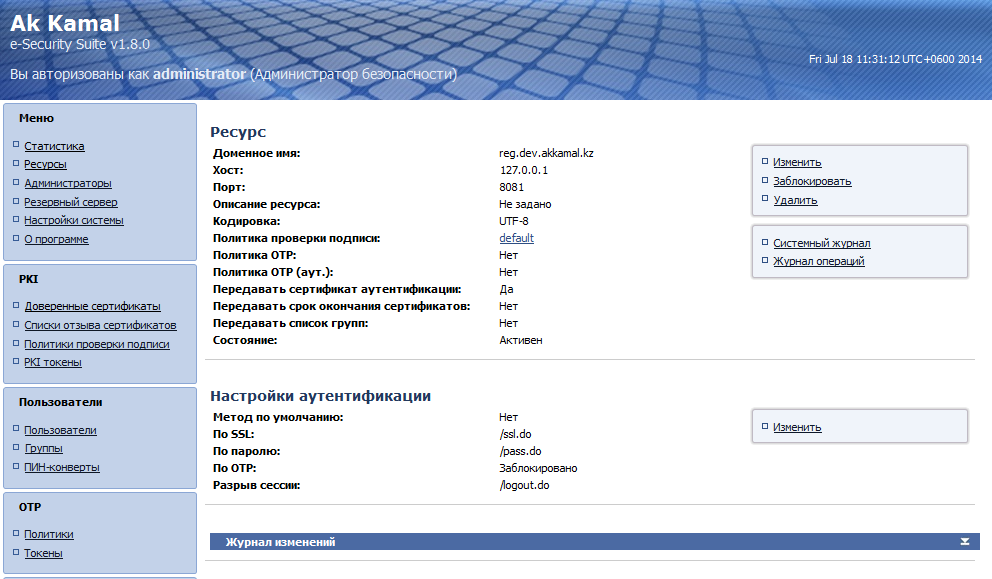Open Резервный сервер settings

[x=71, y=202]
